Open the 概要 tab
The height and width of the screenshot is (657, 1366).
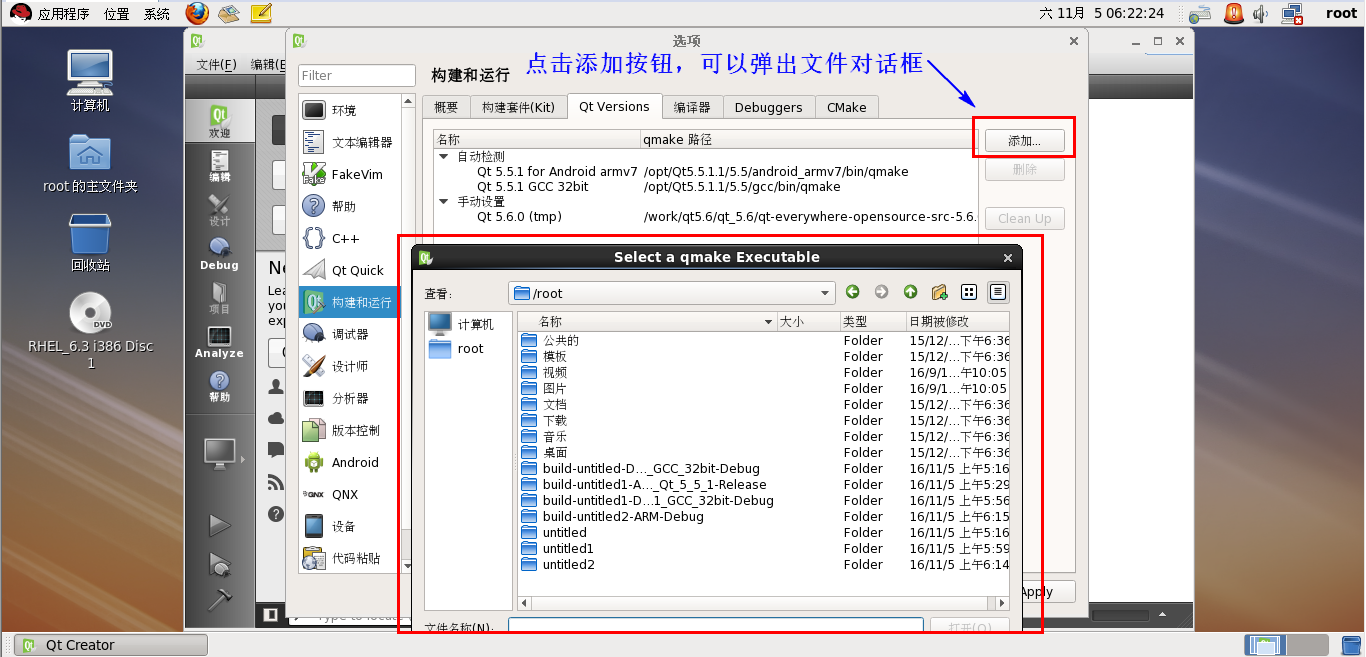[x=446, y=107]
